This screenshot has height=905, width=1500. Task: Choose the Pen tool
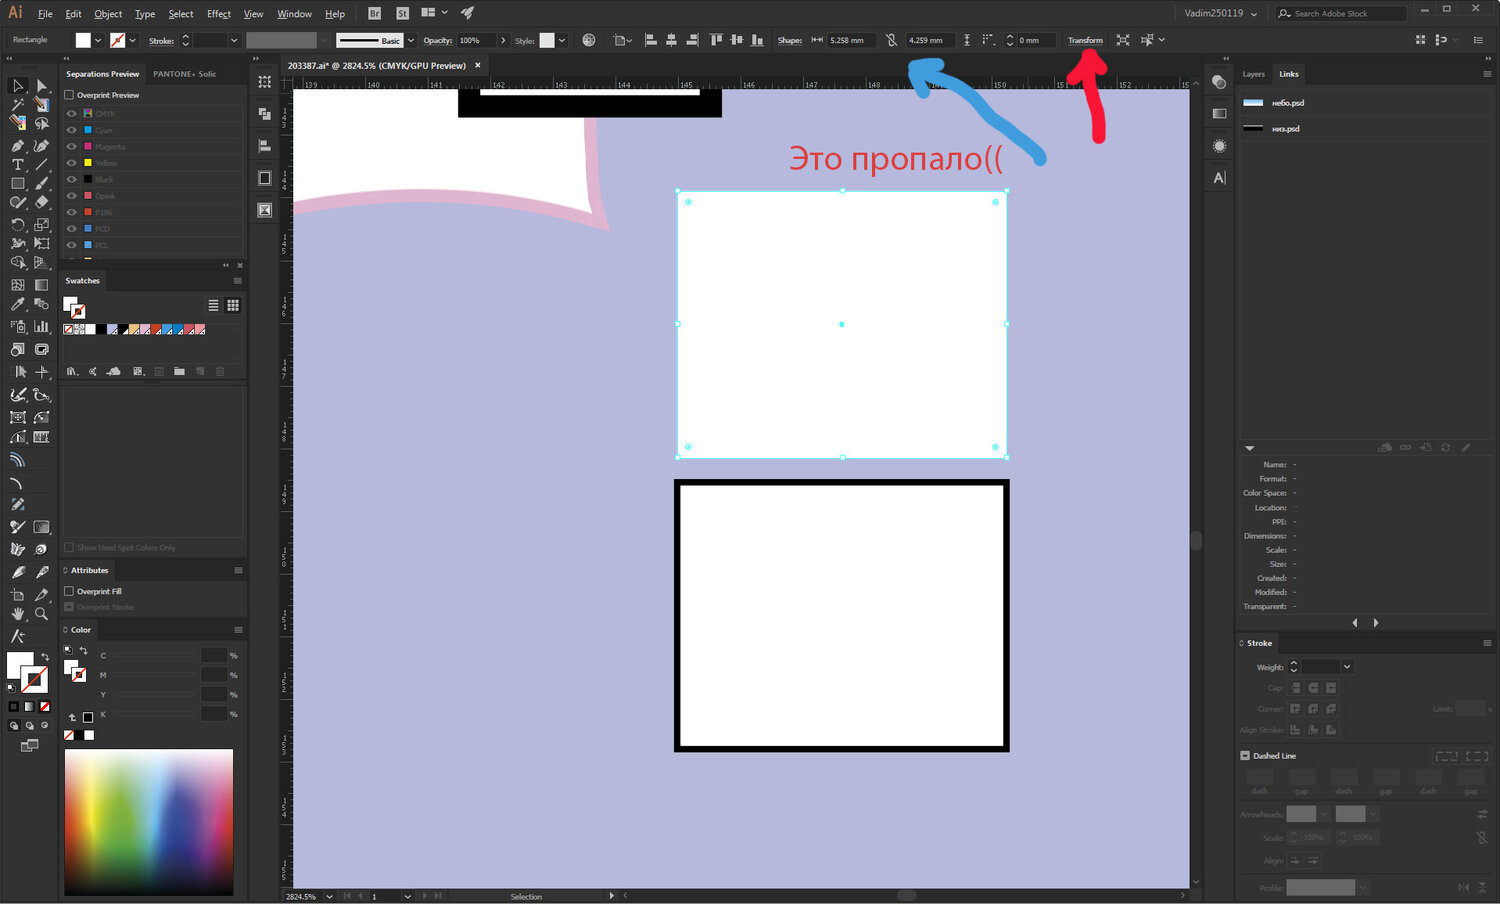(18, 146)
